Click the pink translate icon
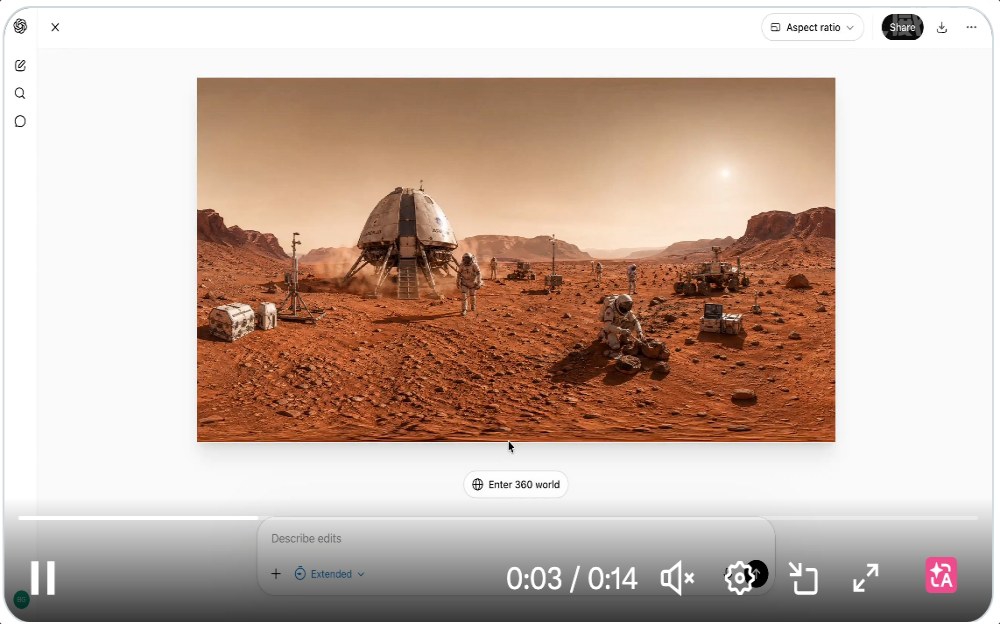1000x624 pixels. pyautogui.click(x=941, y=576)
